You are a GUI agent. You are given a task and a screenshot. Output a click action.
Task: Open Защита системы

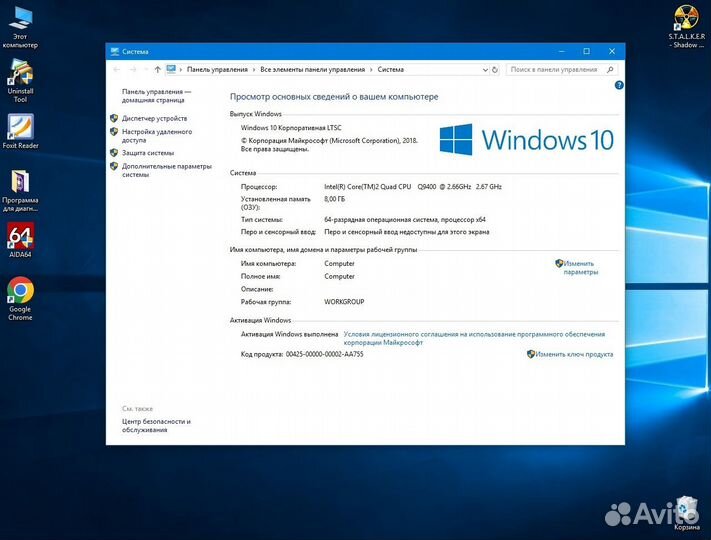pos(148,153)
